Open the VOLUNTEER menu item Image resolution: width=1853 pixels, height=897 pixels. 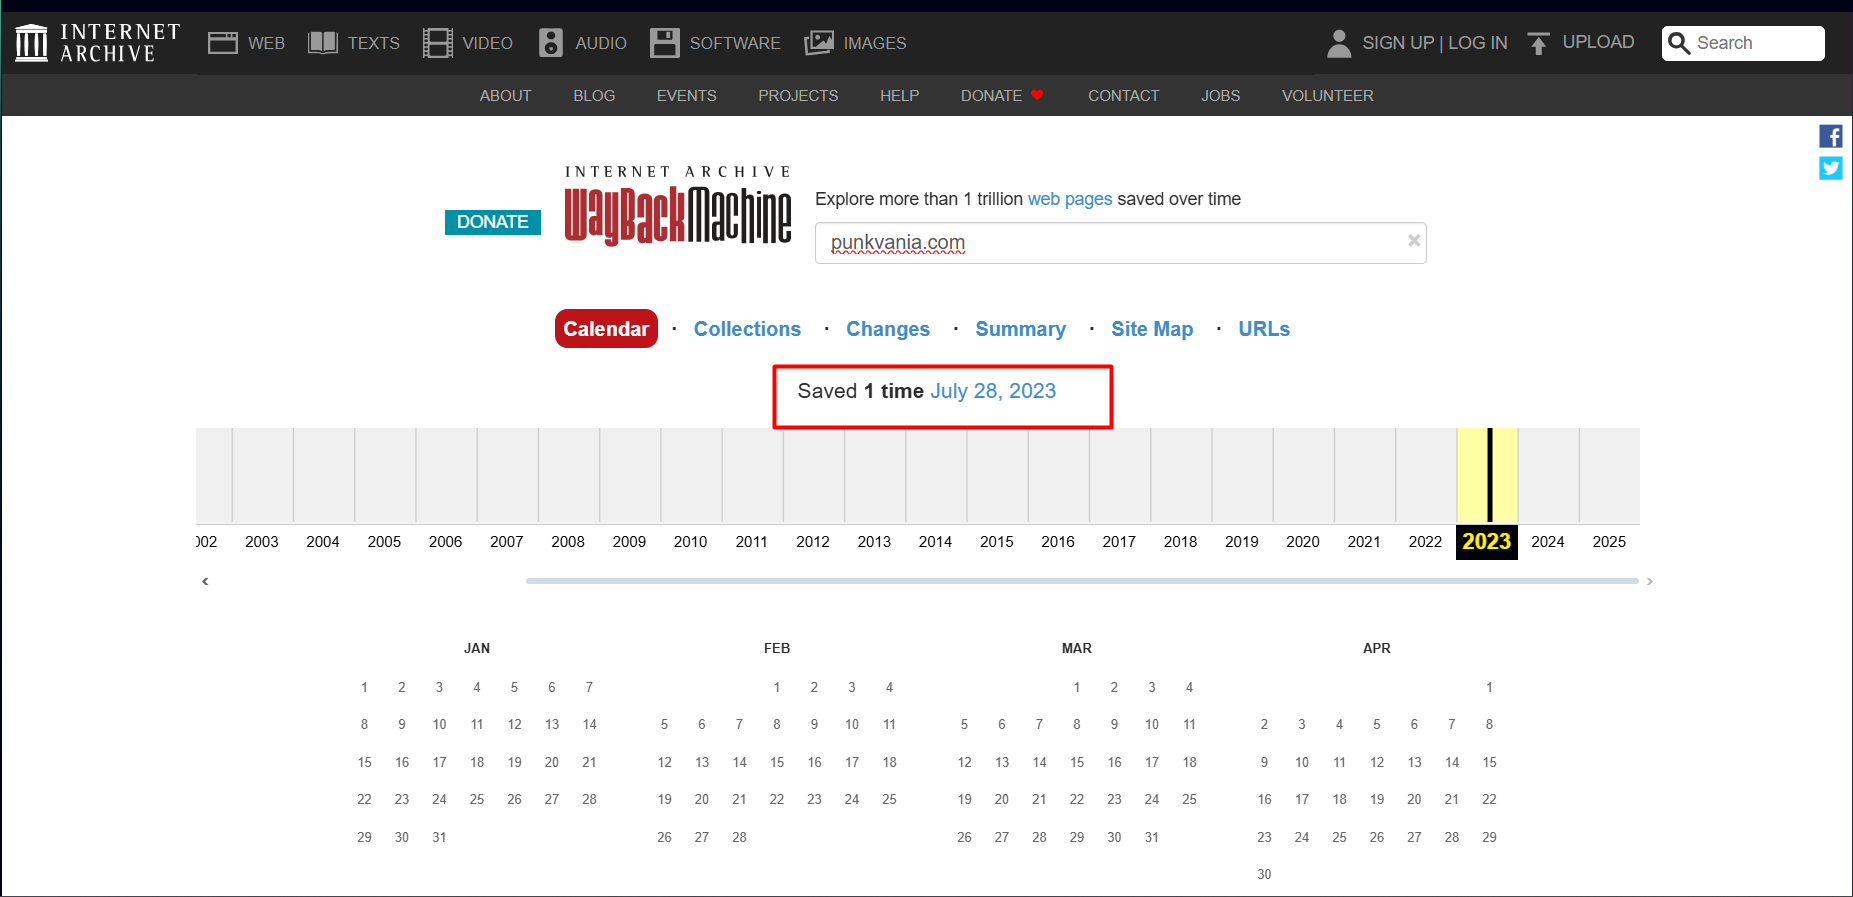[x=1328, y=96]
